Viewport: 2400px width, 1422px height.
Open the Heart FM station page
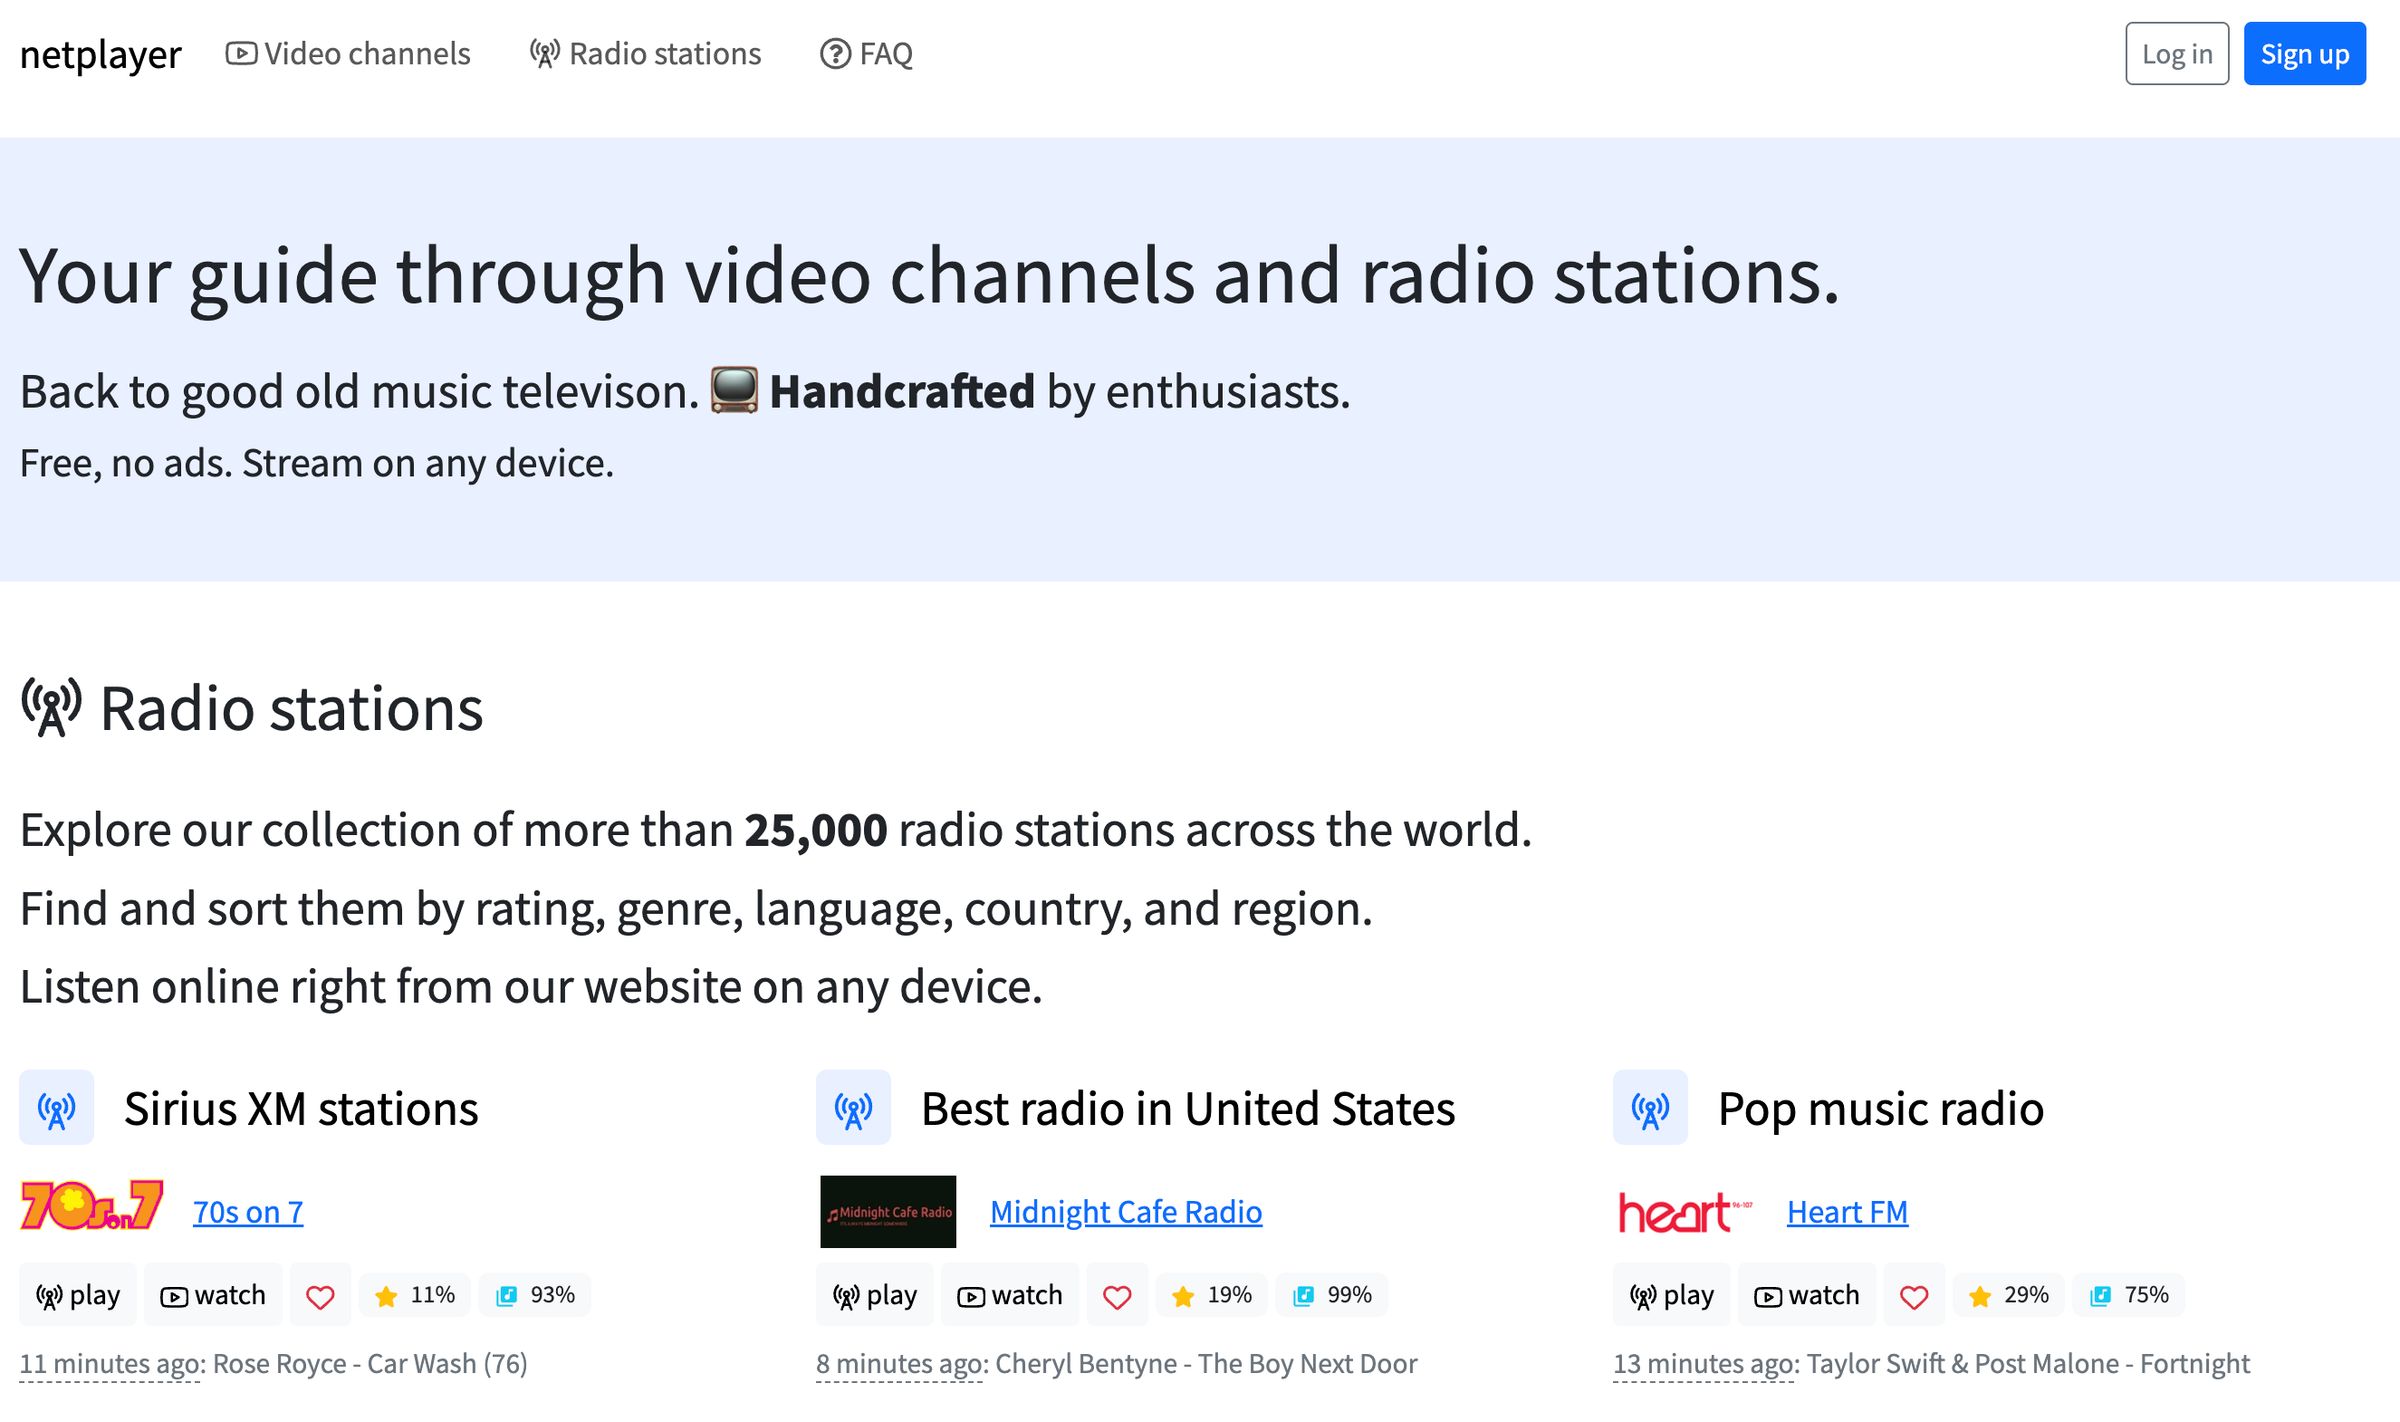click(x=1846, y=1211)
